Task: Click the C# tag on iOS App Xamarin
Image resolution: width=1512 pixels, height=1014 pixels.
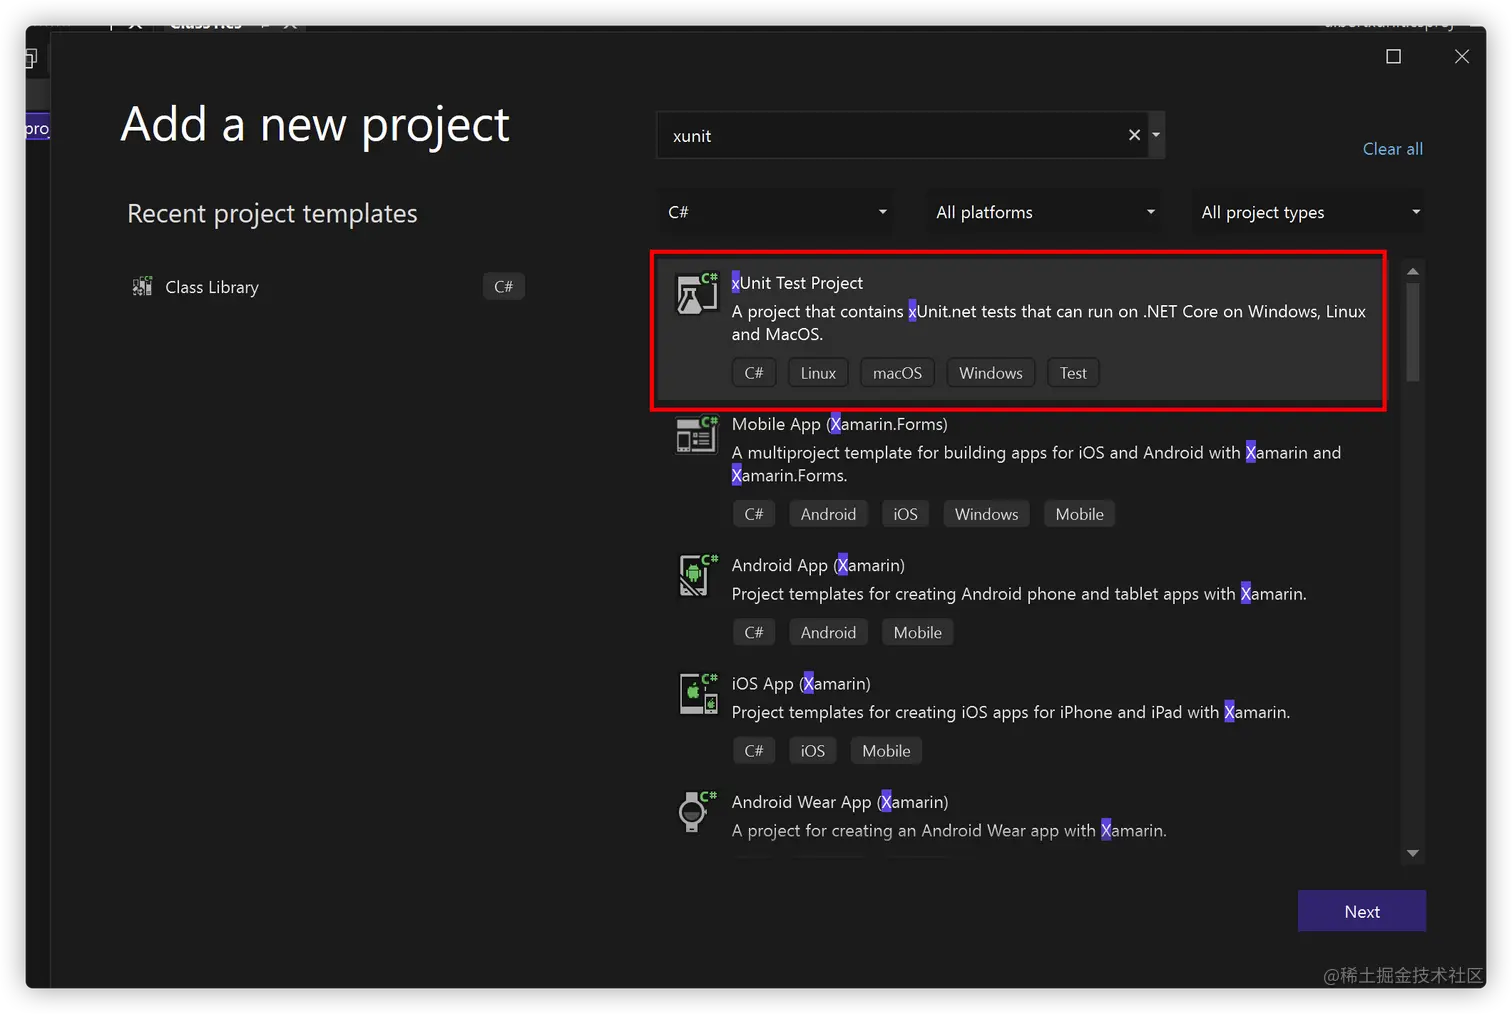Action: (753, 750)
